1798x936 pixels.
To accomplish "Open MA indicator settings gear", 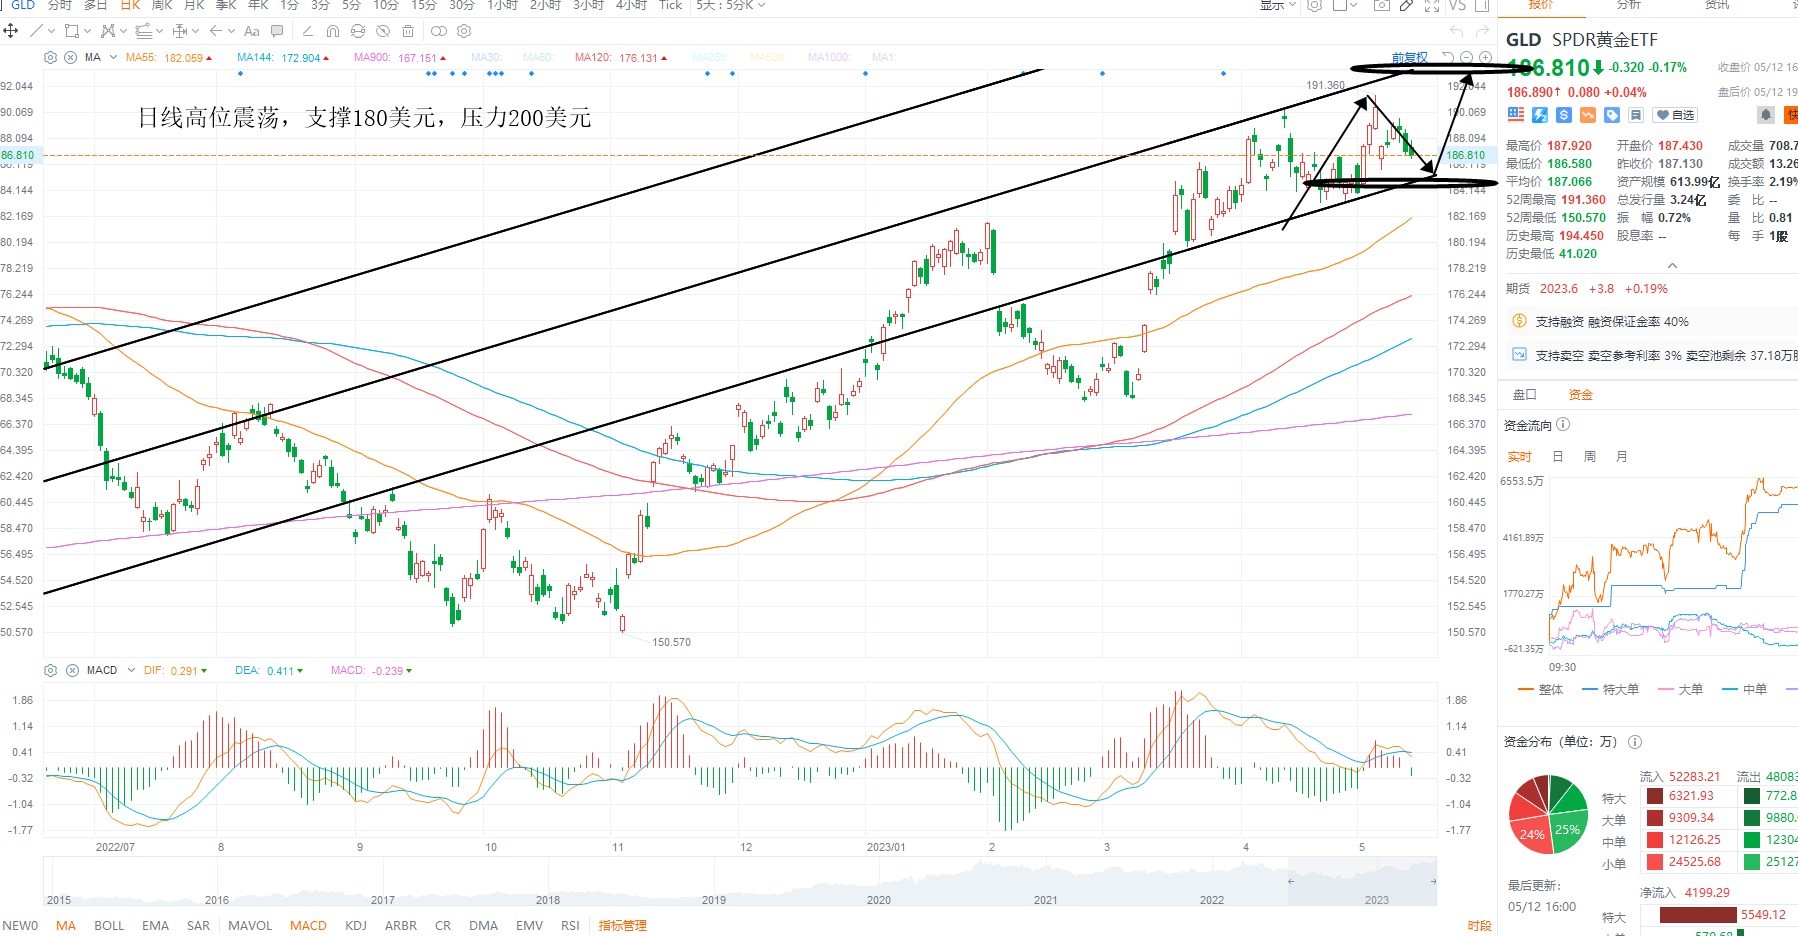I will (52, 58).
